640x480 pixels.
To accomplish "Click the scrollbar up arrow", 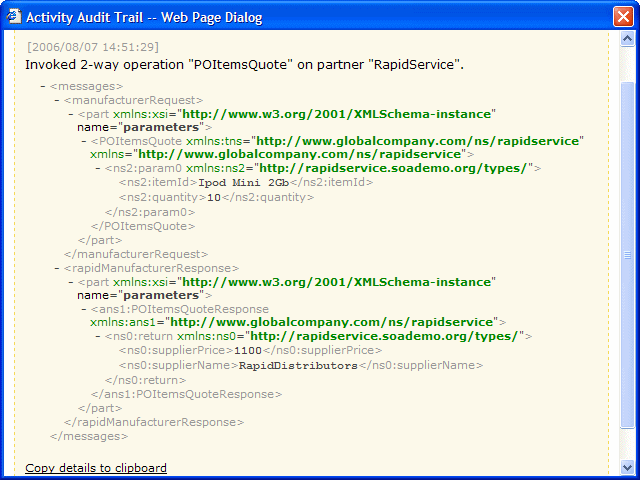I will coord(627,39).
